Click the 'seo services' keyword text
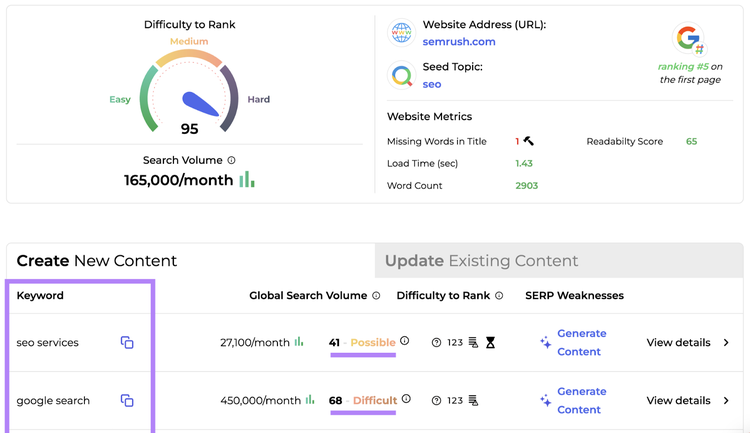Image resolution: width=750 pixels, height=433 pixels. click(x=47, y=343)
